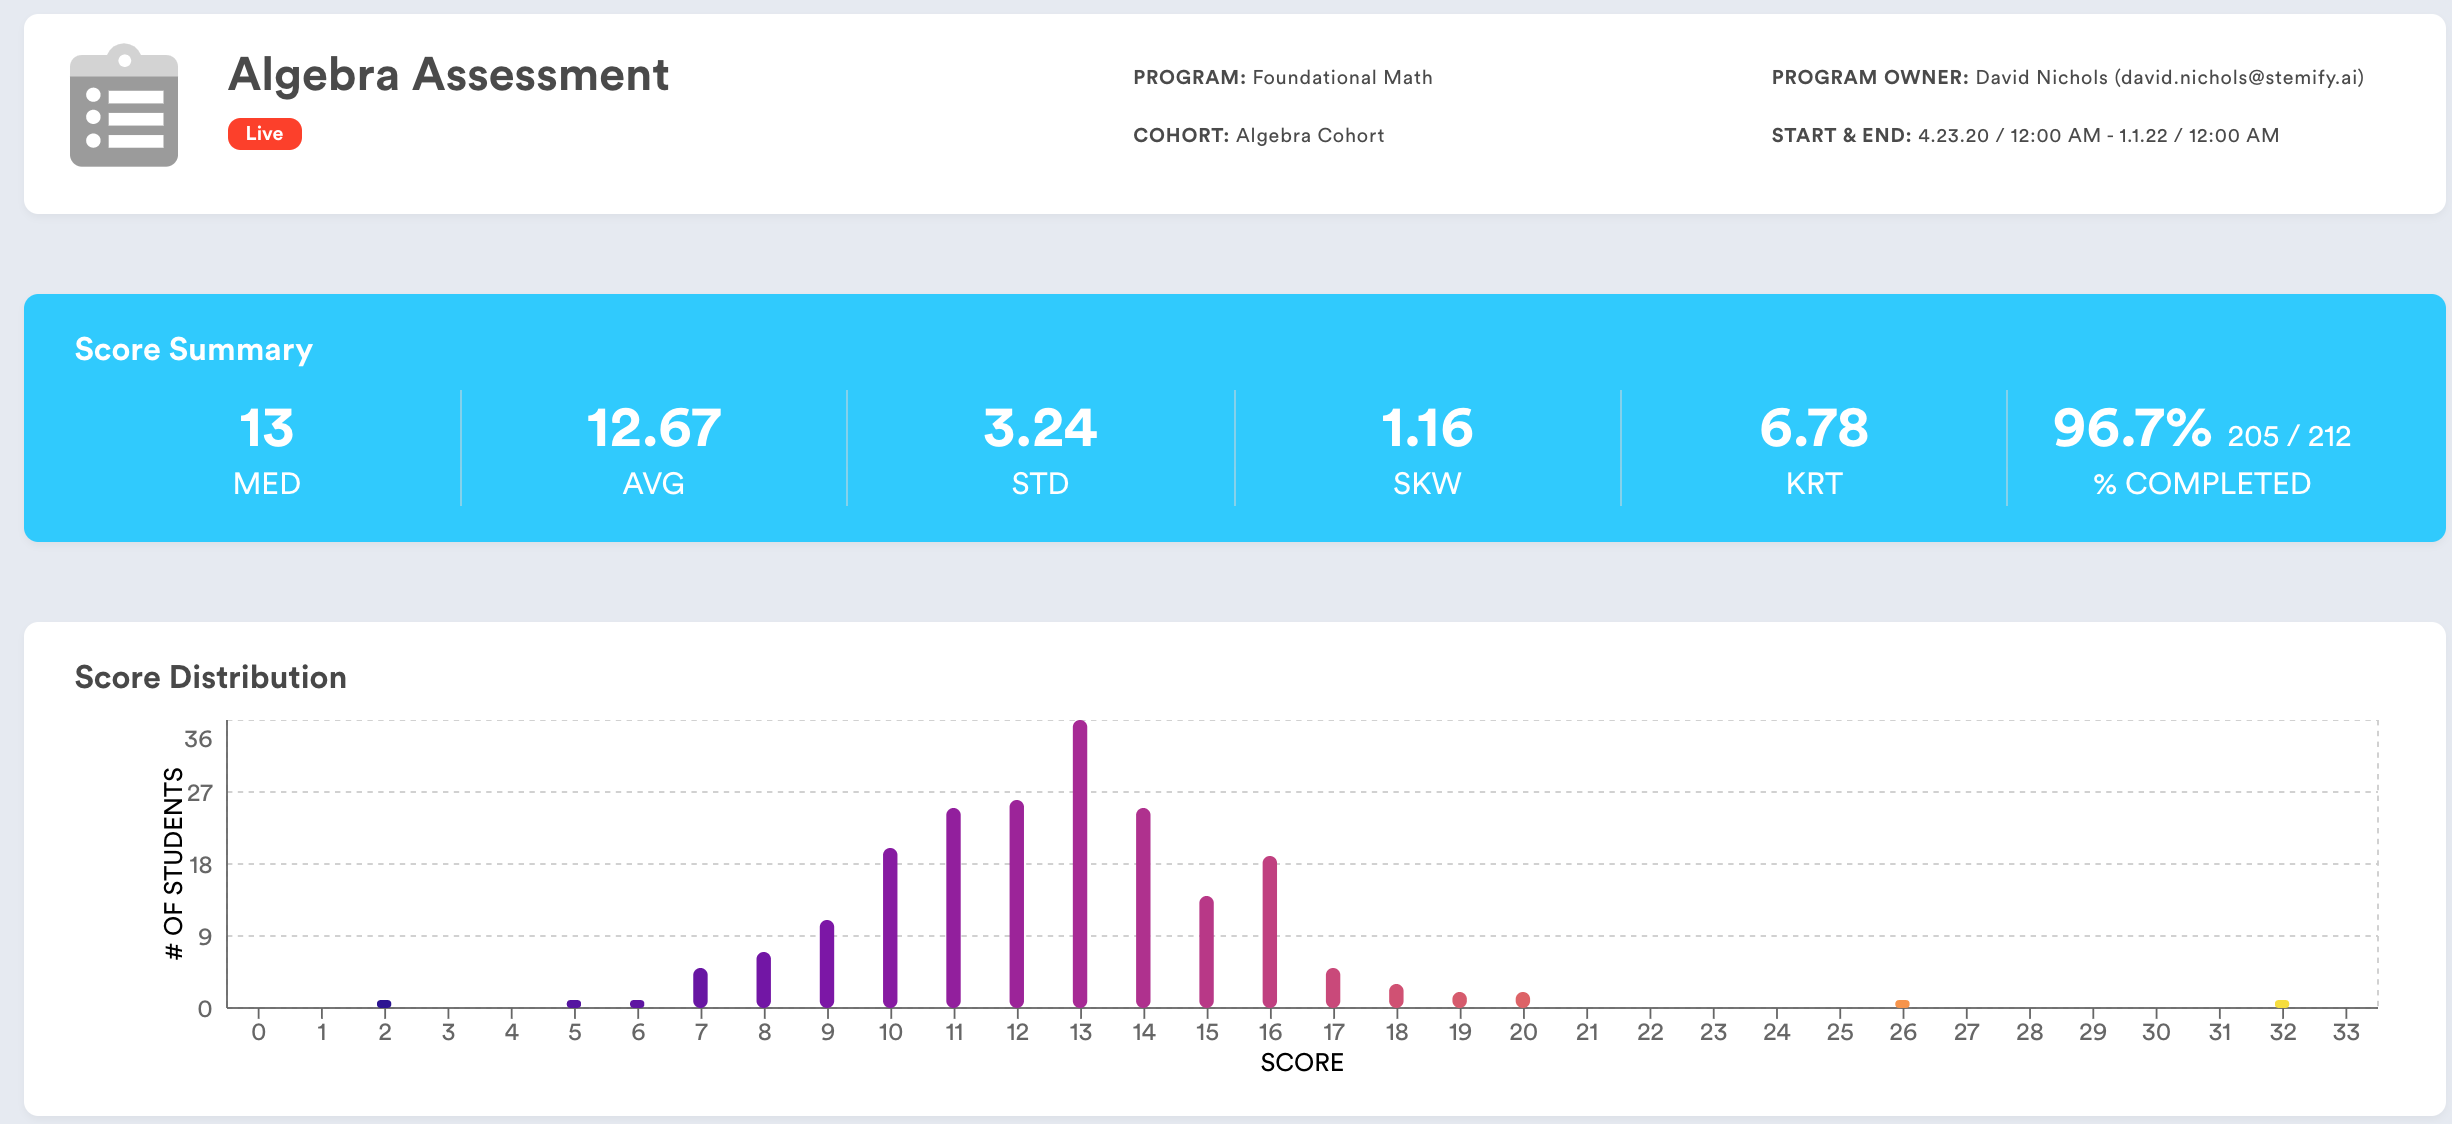Click the clipboard assessment icon
Viewport: 2452px width, 1124px height.
coord(124,106)
